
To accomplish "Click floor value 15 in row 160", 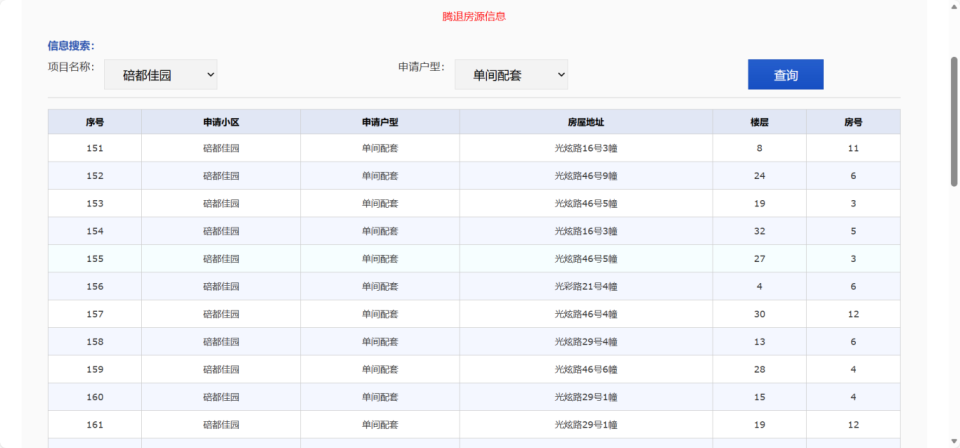I will (760, 397).
